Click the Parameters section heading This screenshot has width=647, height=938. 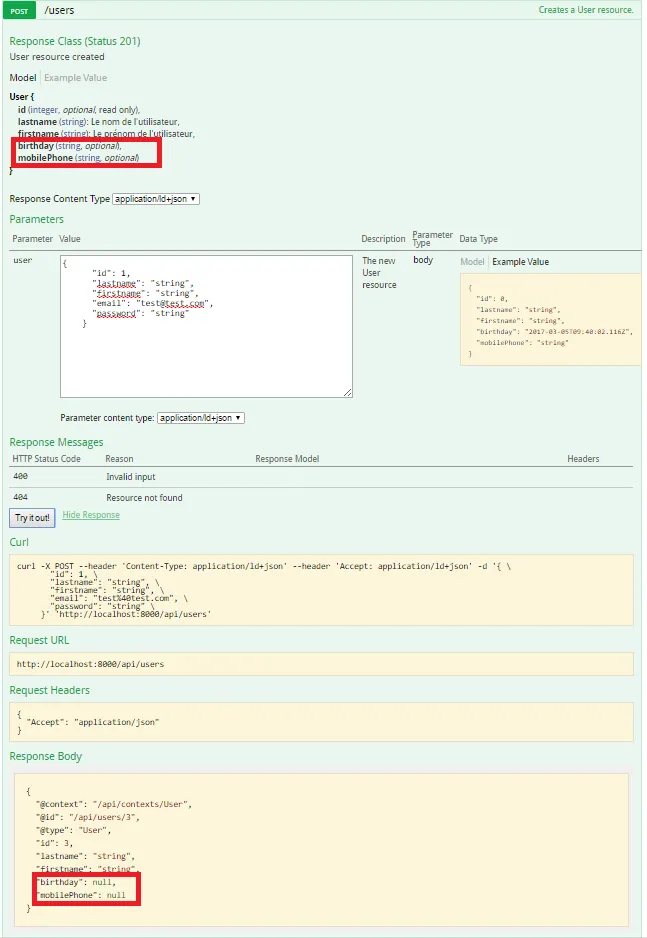point(36,219)
